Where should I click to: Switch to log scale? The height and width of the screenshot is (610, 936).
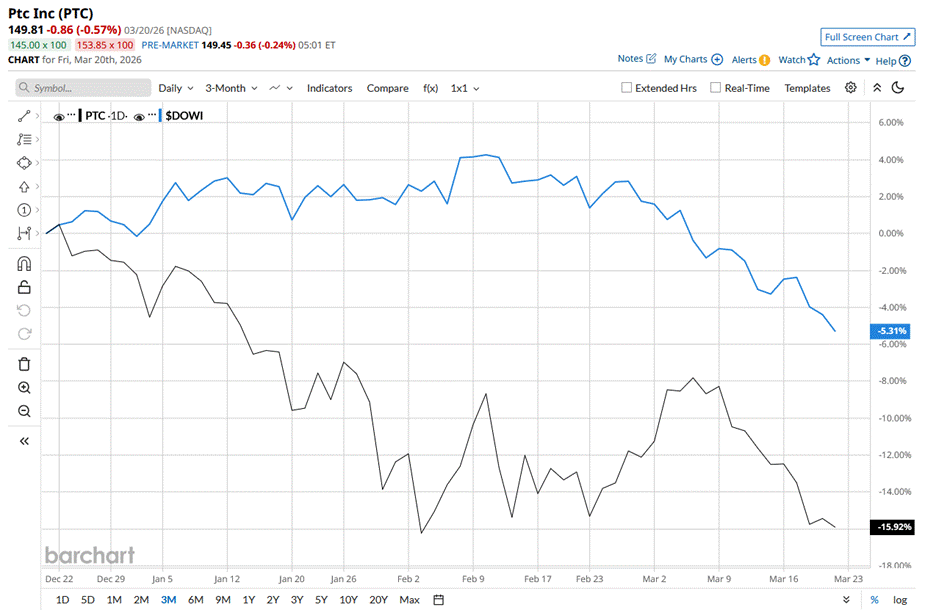900,600
